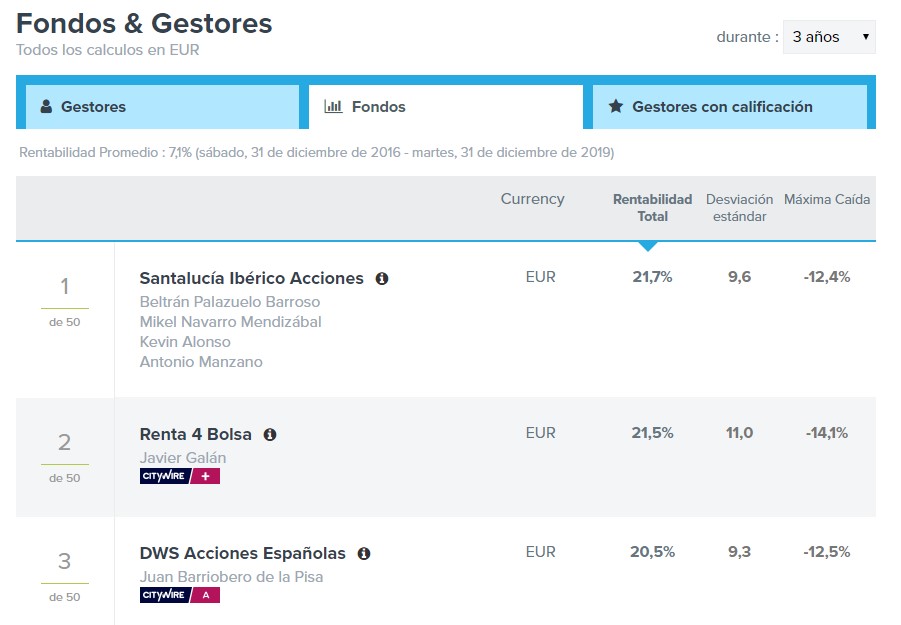901x625 pixels.
Task: Click the Currency column header
Action: [x=533, y=199]
